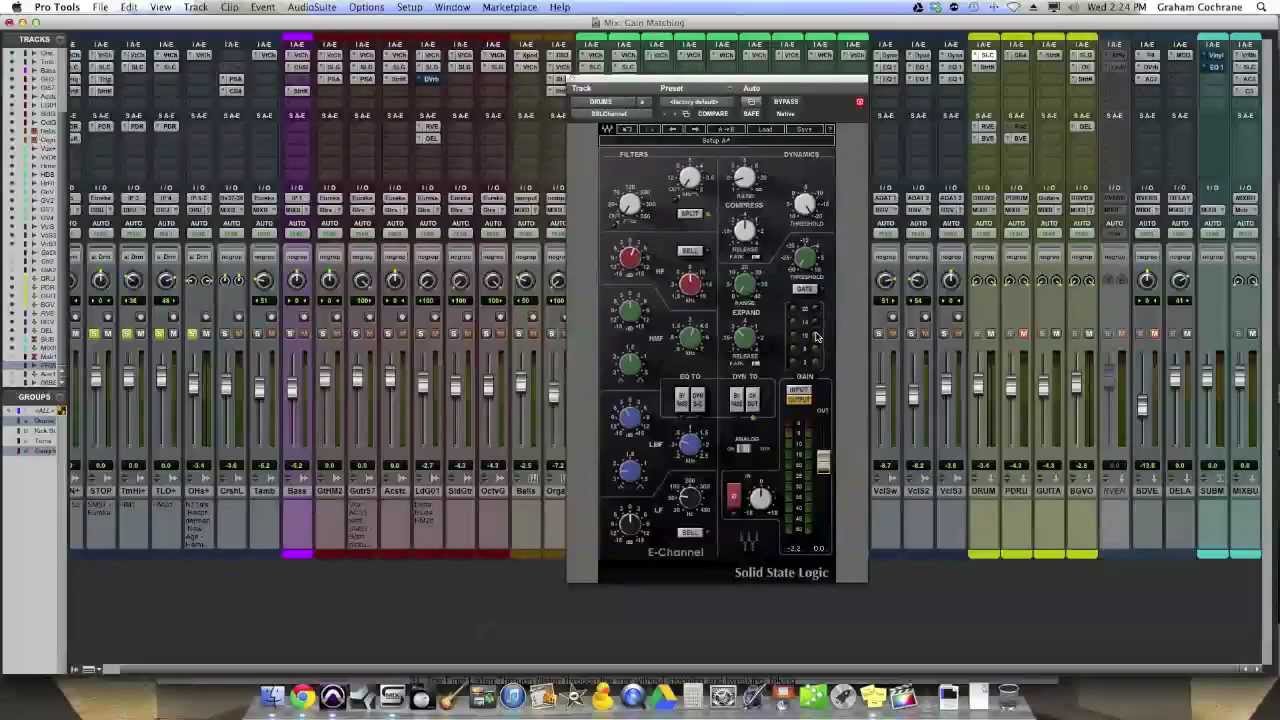This screenshot has height=720, width=1280.
Task: Click the Load button in Waves toolbar
Action: pyautogui.click(x=765, y=129)
